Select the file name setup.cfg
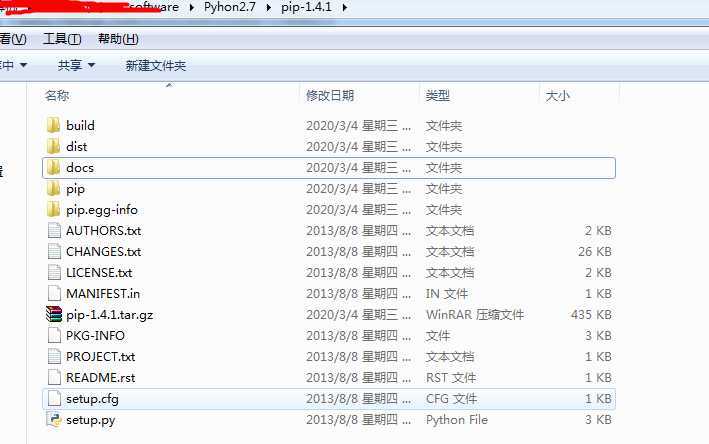 pos(92,399)
